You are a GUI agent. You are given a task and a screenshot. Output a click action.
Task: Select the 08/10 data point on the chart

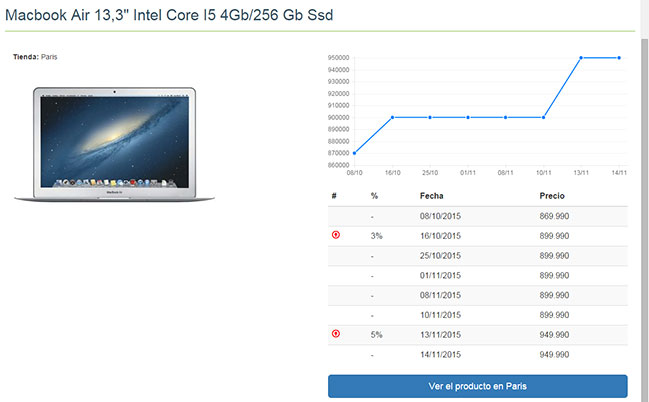pyautogui.click(x=355, y=153)
